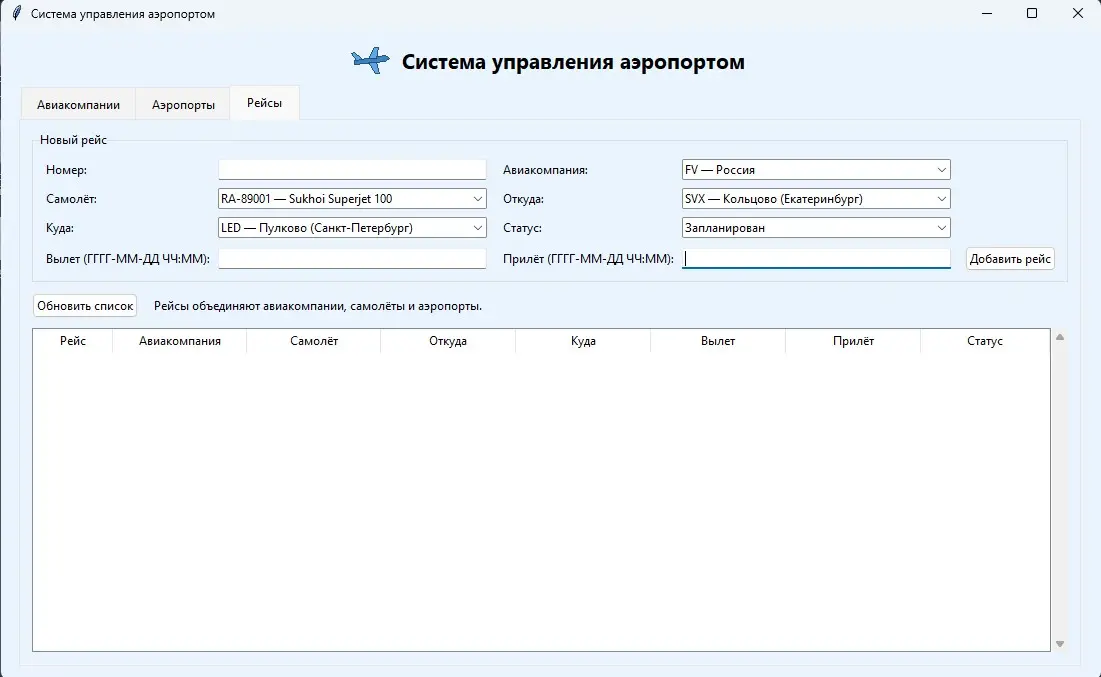This screenshot has height=677, width=1101.
Task: Click the Самолёт column header in table
Action: (x=314, y=341)
